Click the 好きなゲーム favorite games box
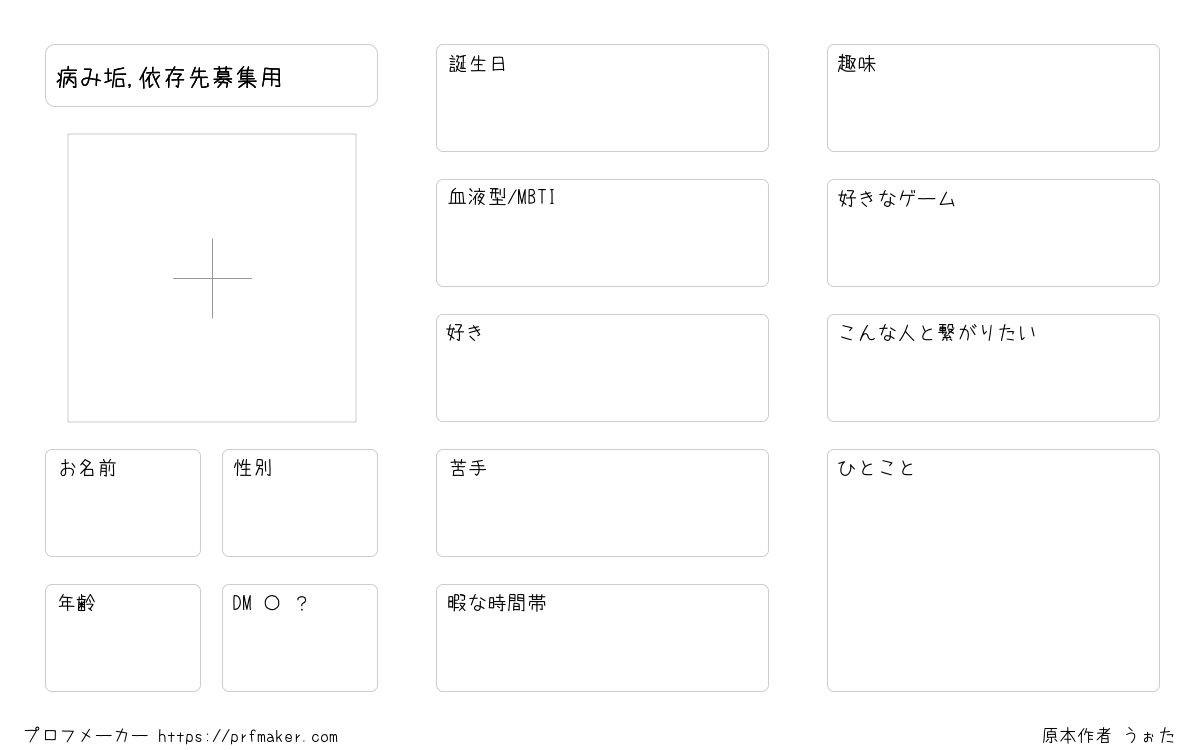 (993, 233)
